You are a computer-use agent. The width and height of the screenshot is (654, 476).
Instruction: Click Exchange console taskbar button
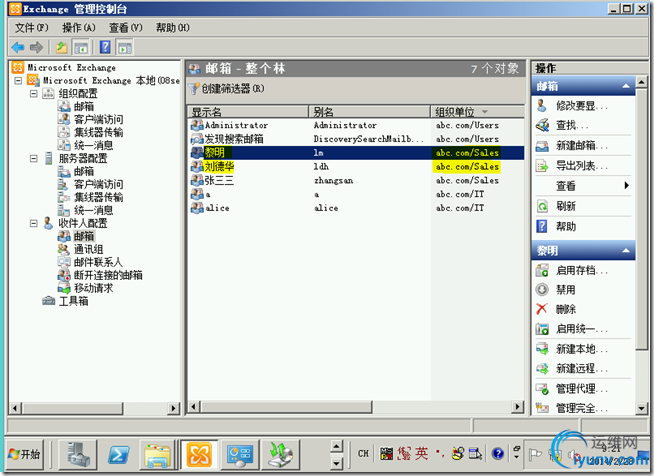tap(199, 455)
